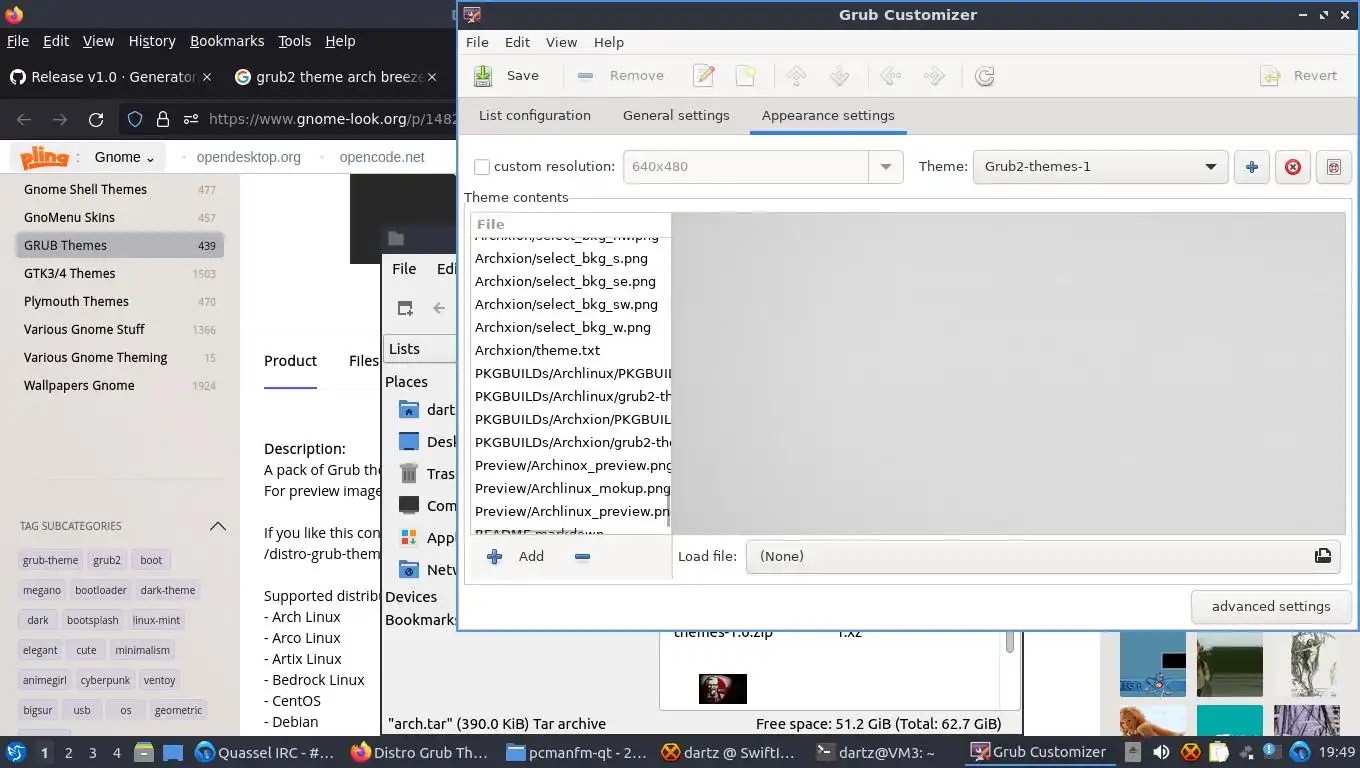Select Archxion/select_bkg_sw.png file
The height and width of the screenshot is (768, 1360).
point(570,304)
